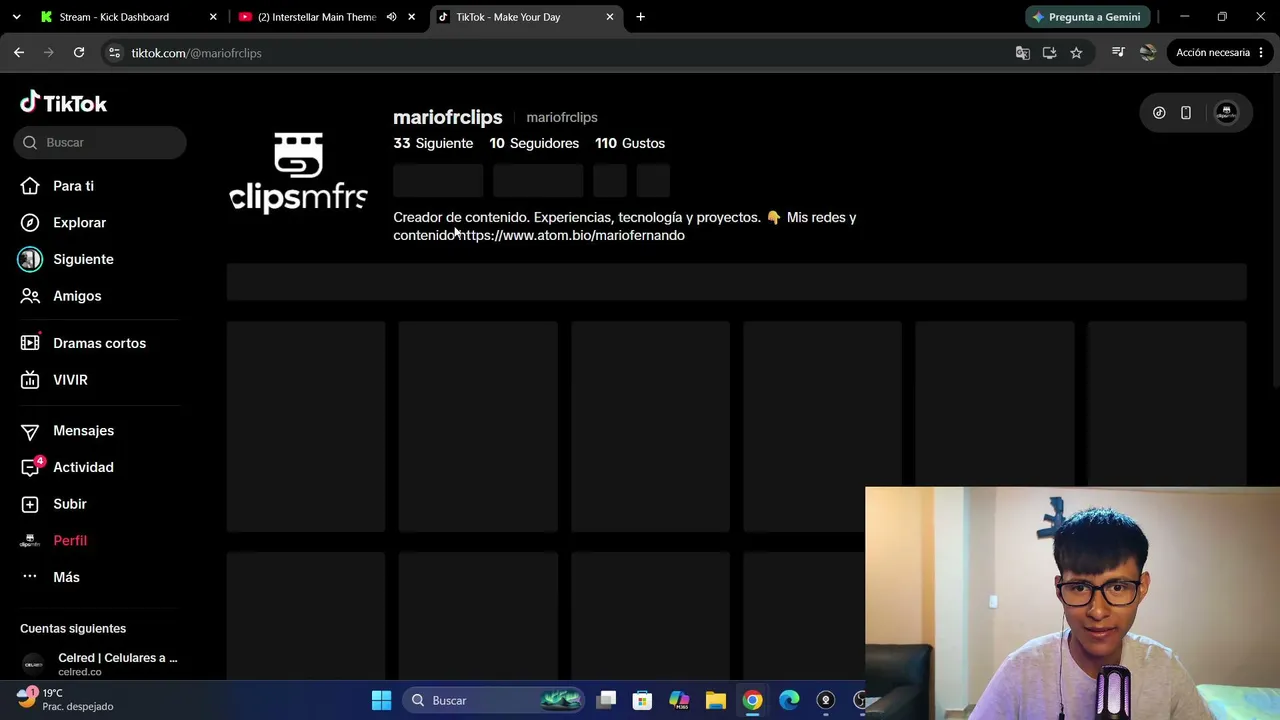This screenshot has height=720, width=1280.
Task: Open the Más three-dots icon
Action: click(x=30, y=577)
